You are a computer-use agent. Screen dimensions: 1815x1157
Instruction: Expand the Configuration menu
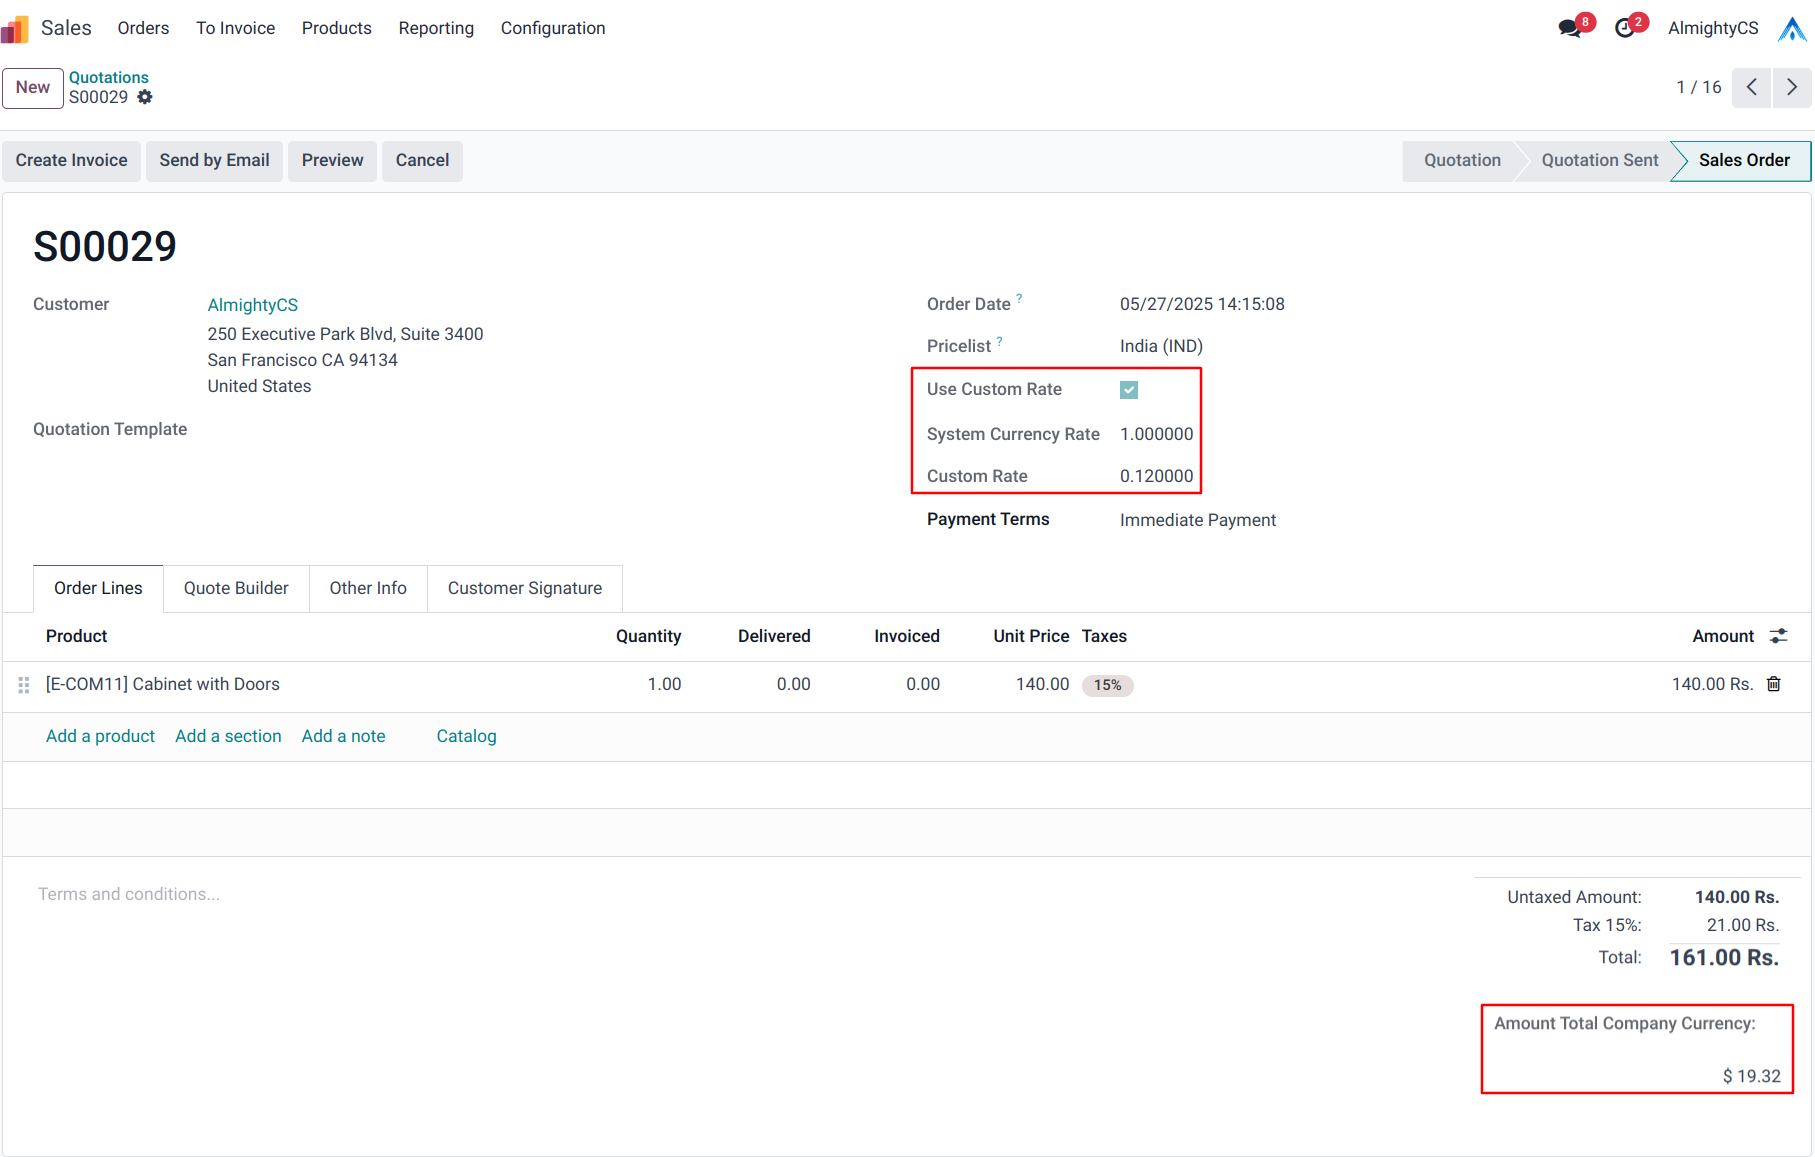(x=553, y=28)
